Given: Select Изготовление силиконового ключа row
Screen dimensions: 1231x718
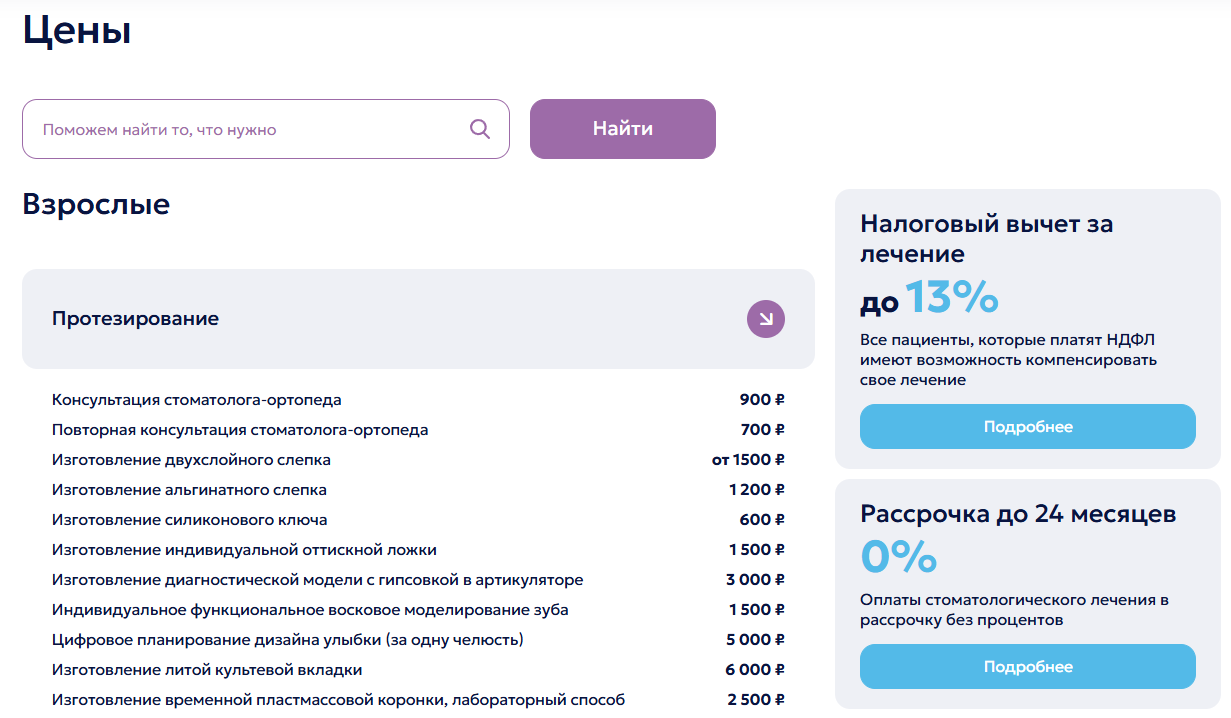Looking at the screenshot, I should (x=189, y=520).
